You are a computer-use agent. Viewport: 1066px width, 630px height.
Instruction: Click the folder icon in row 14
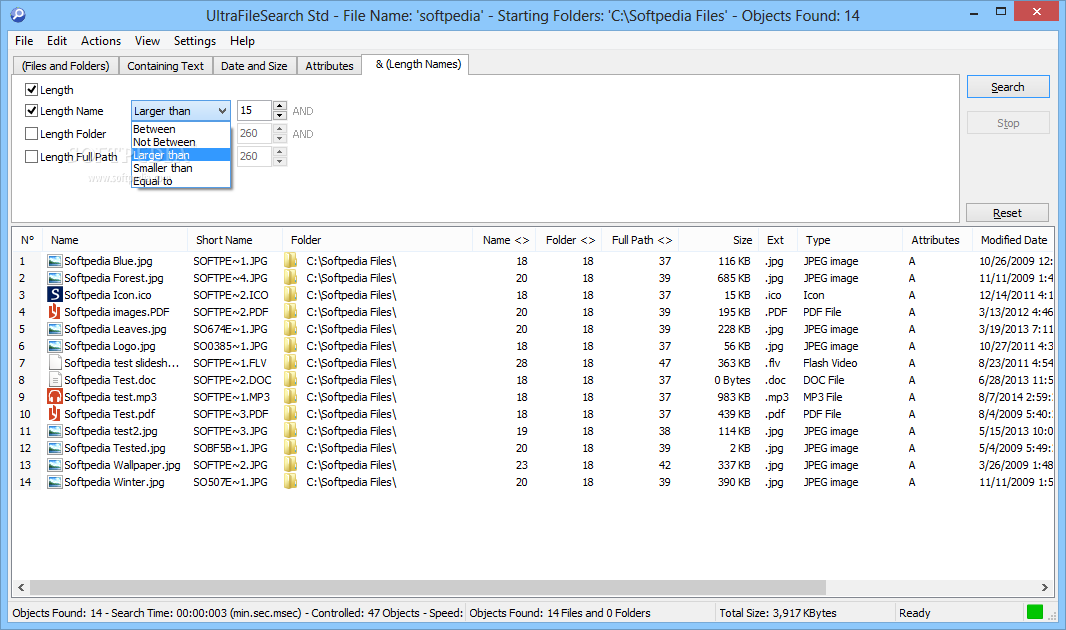291,482
